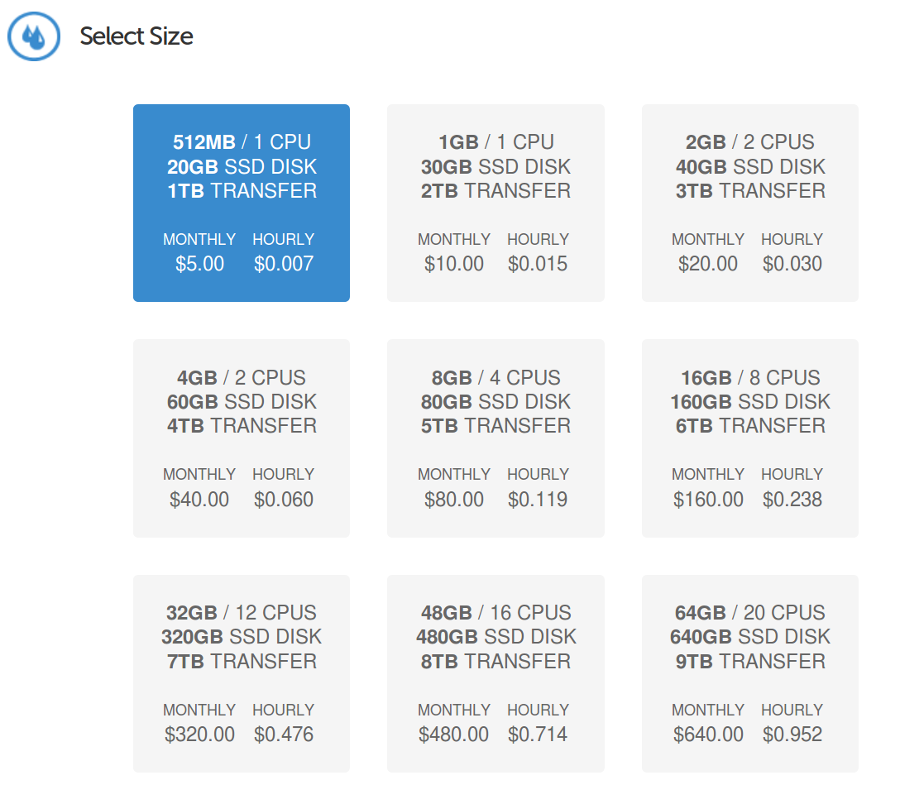Click the $0.119 hourly price

[x=537, y=499]
